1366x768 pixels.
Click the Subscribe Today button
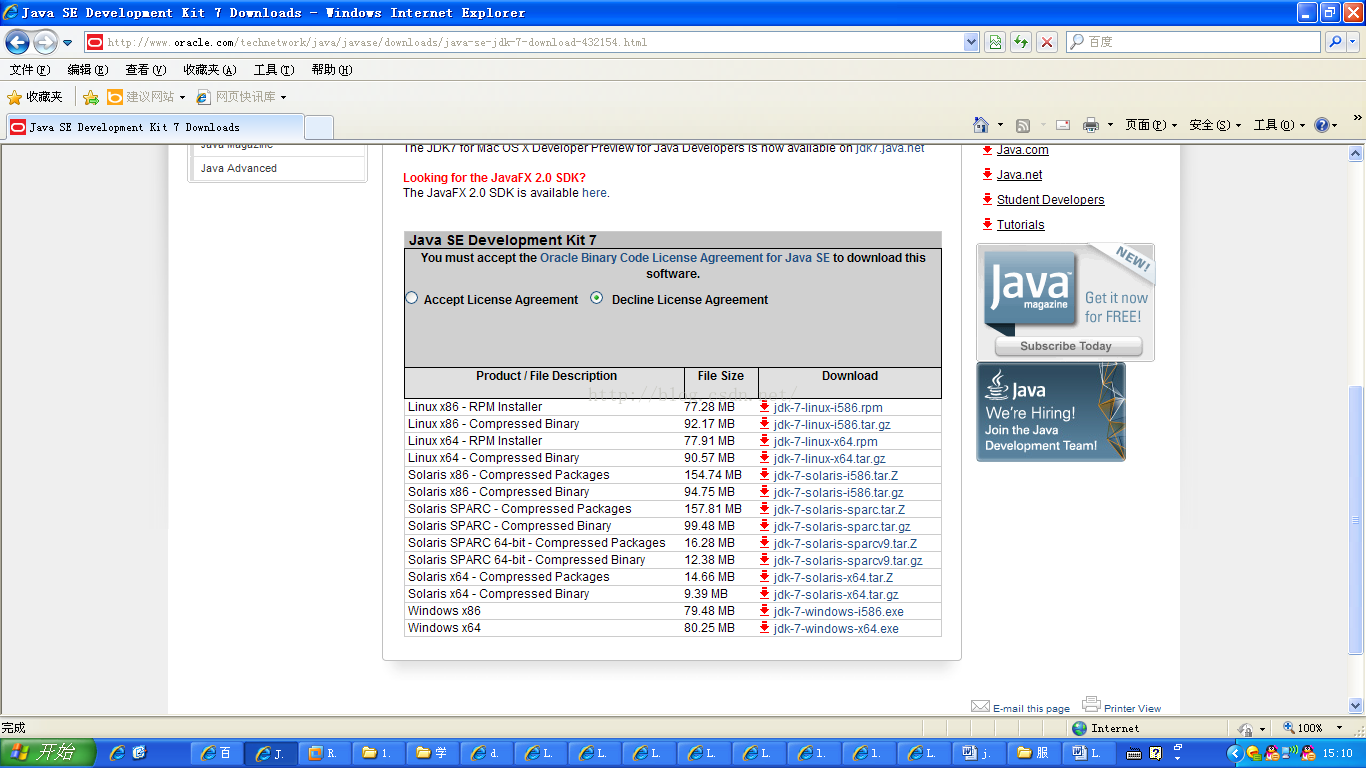[x=1066, y=346]
